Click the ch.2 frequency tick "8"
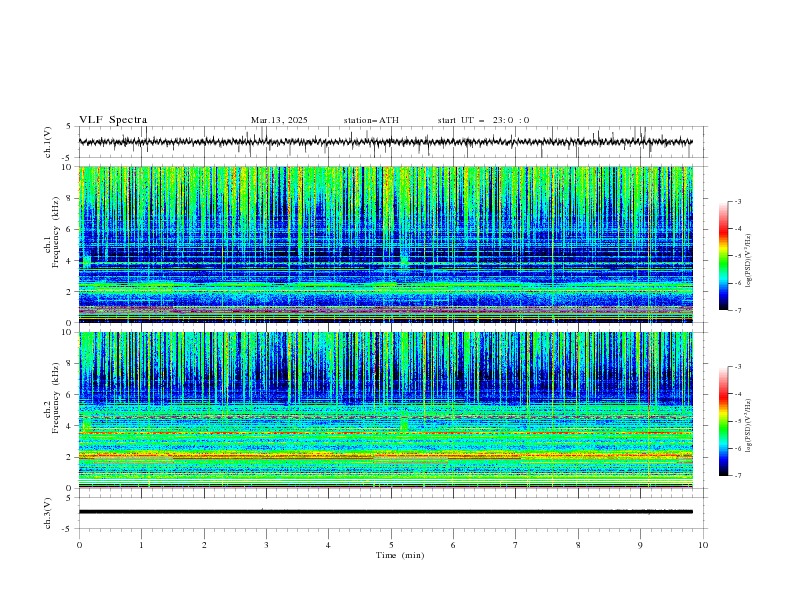The image size is (792, 612). 72,364
